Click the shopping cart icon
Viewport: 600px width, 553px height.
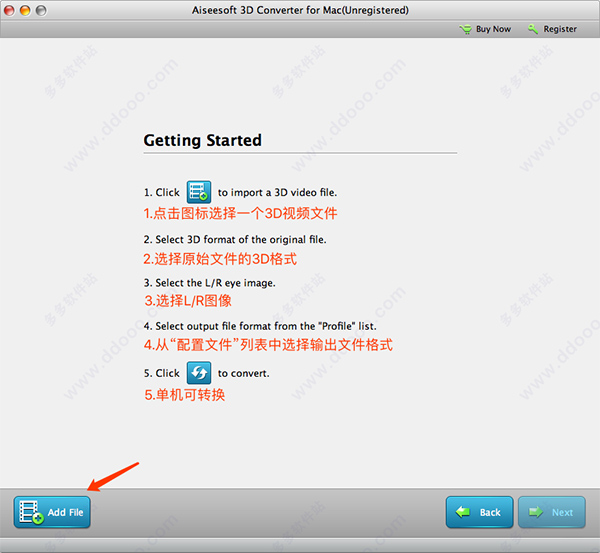(x=466, y=29)
